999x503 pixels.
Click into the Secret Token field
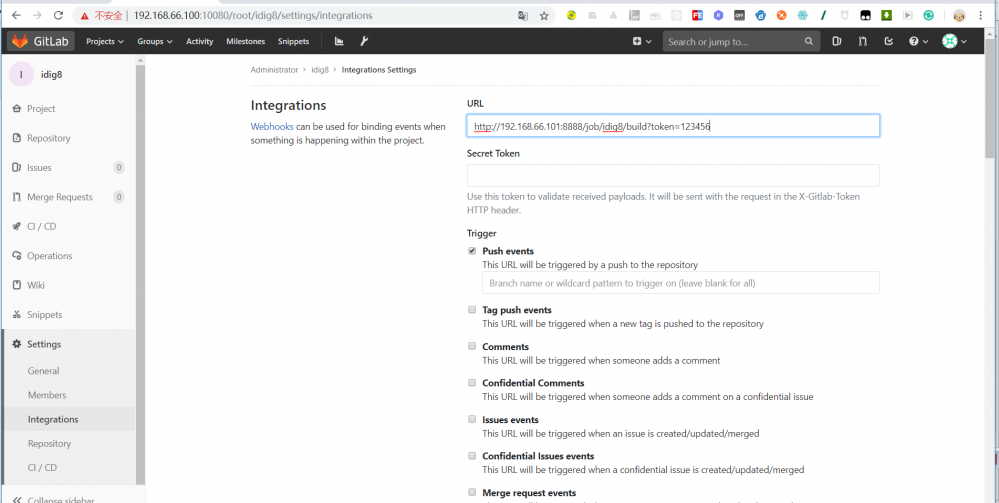[672, 175]
